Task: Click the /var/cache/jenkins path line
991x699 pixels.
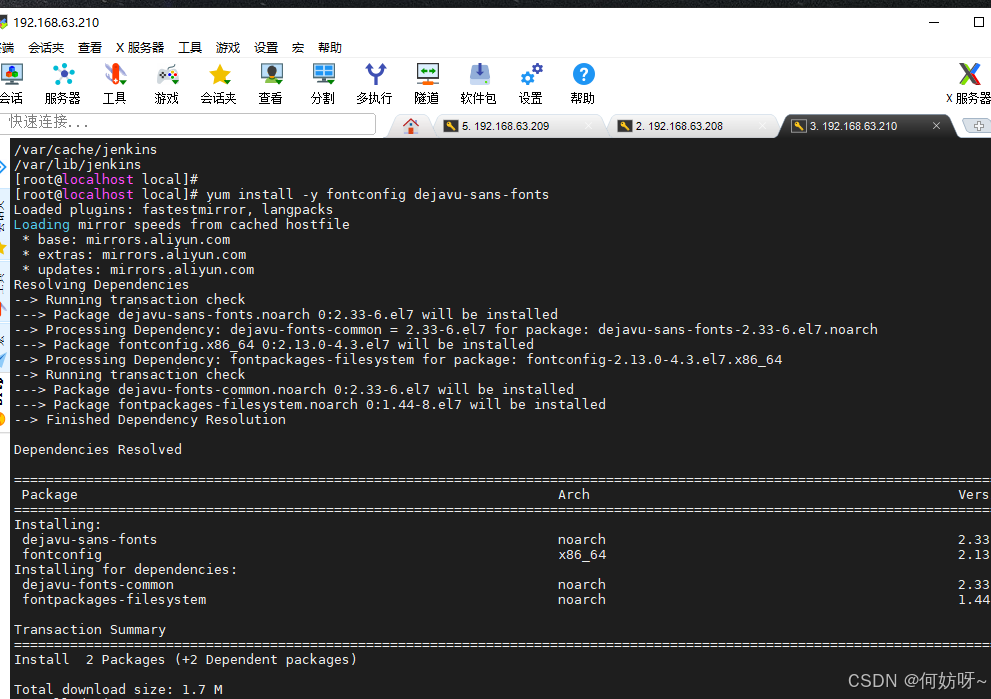Action: click(85, 150)
